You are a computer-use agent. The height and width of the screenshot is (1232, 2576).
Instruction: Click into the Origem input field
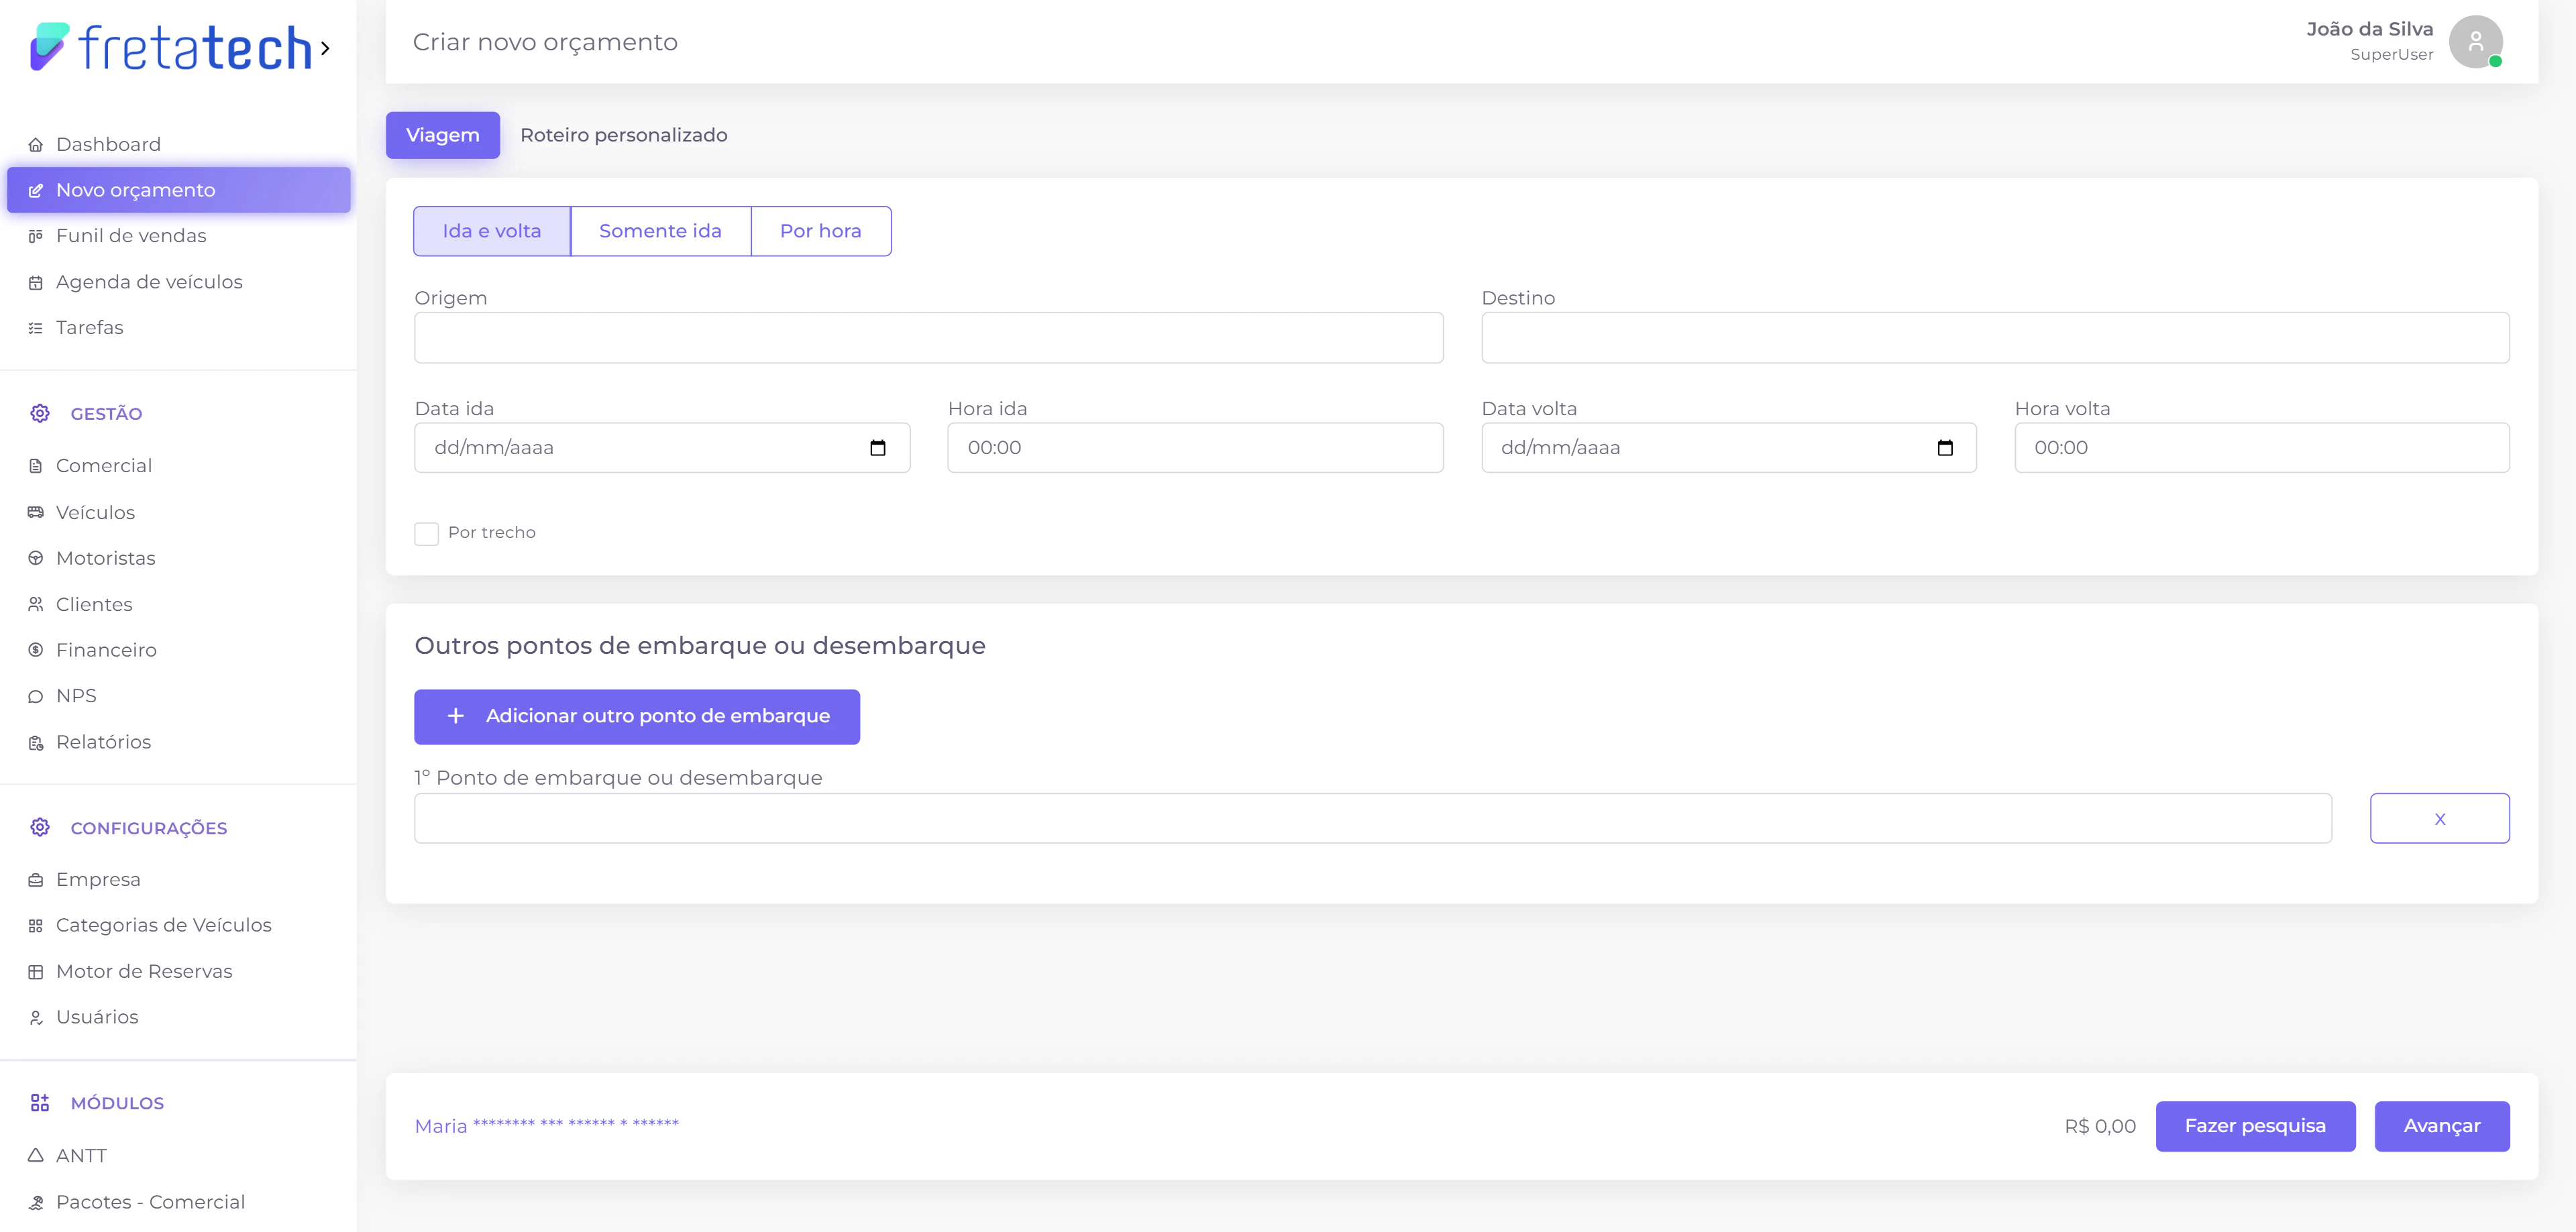click(928, 338)
